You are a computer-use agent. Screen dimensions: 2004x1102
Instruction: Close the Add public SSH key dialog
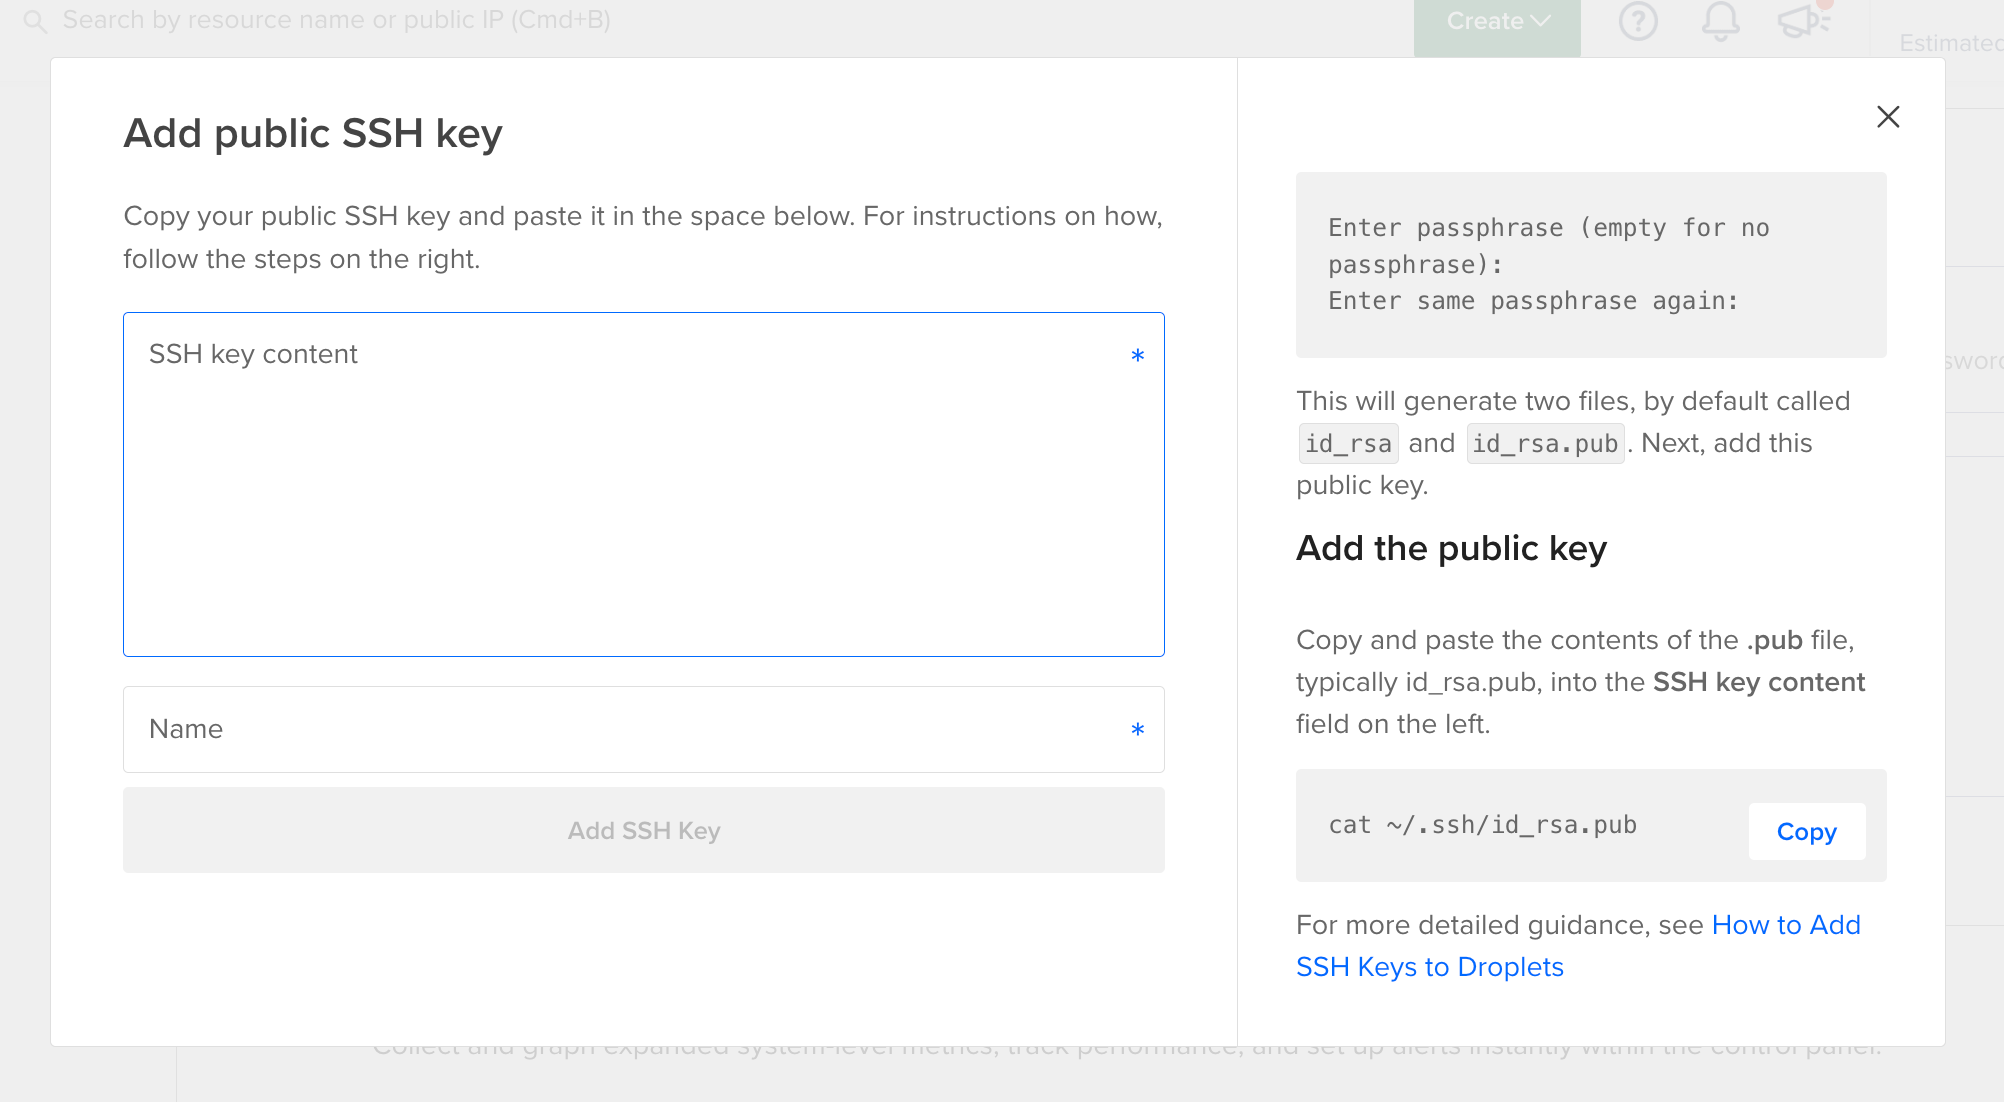coord(1887,117)
